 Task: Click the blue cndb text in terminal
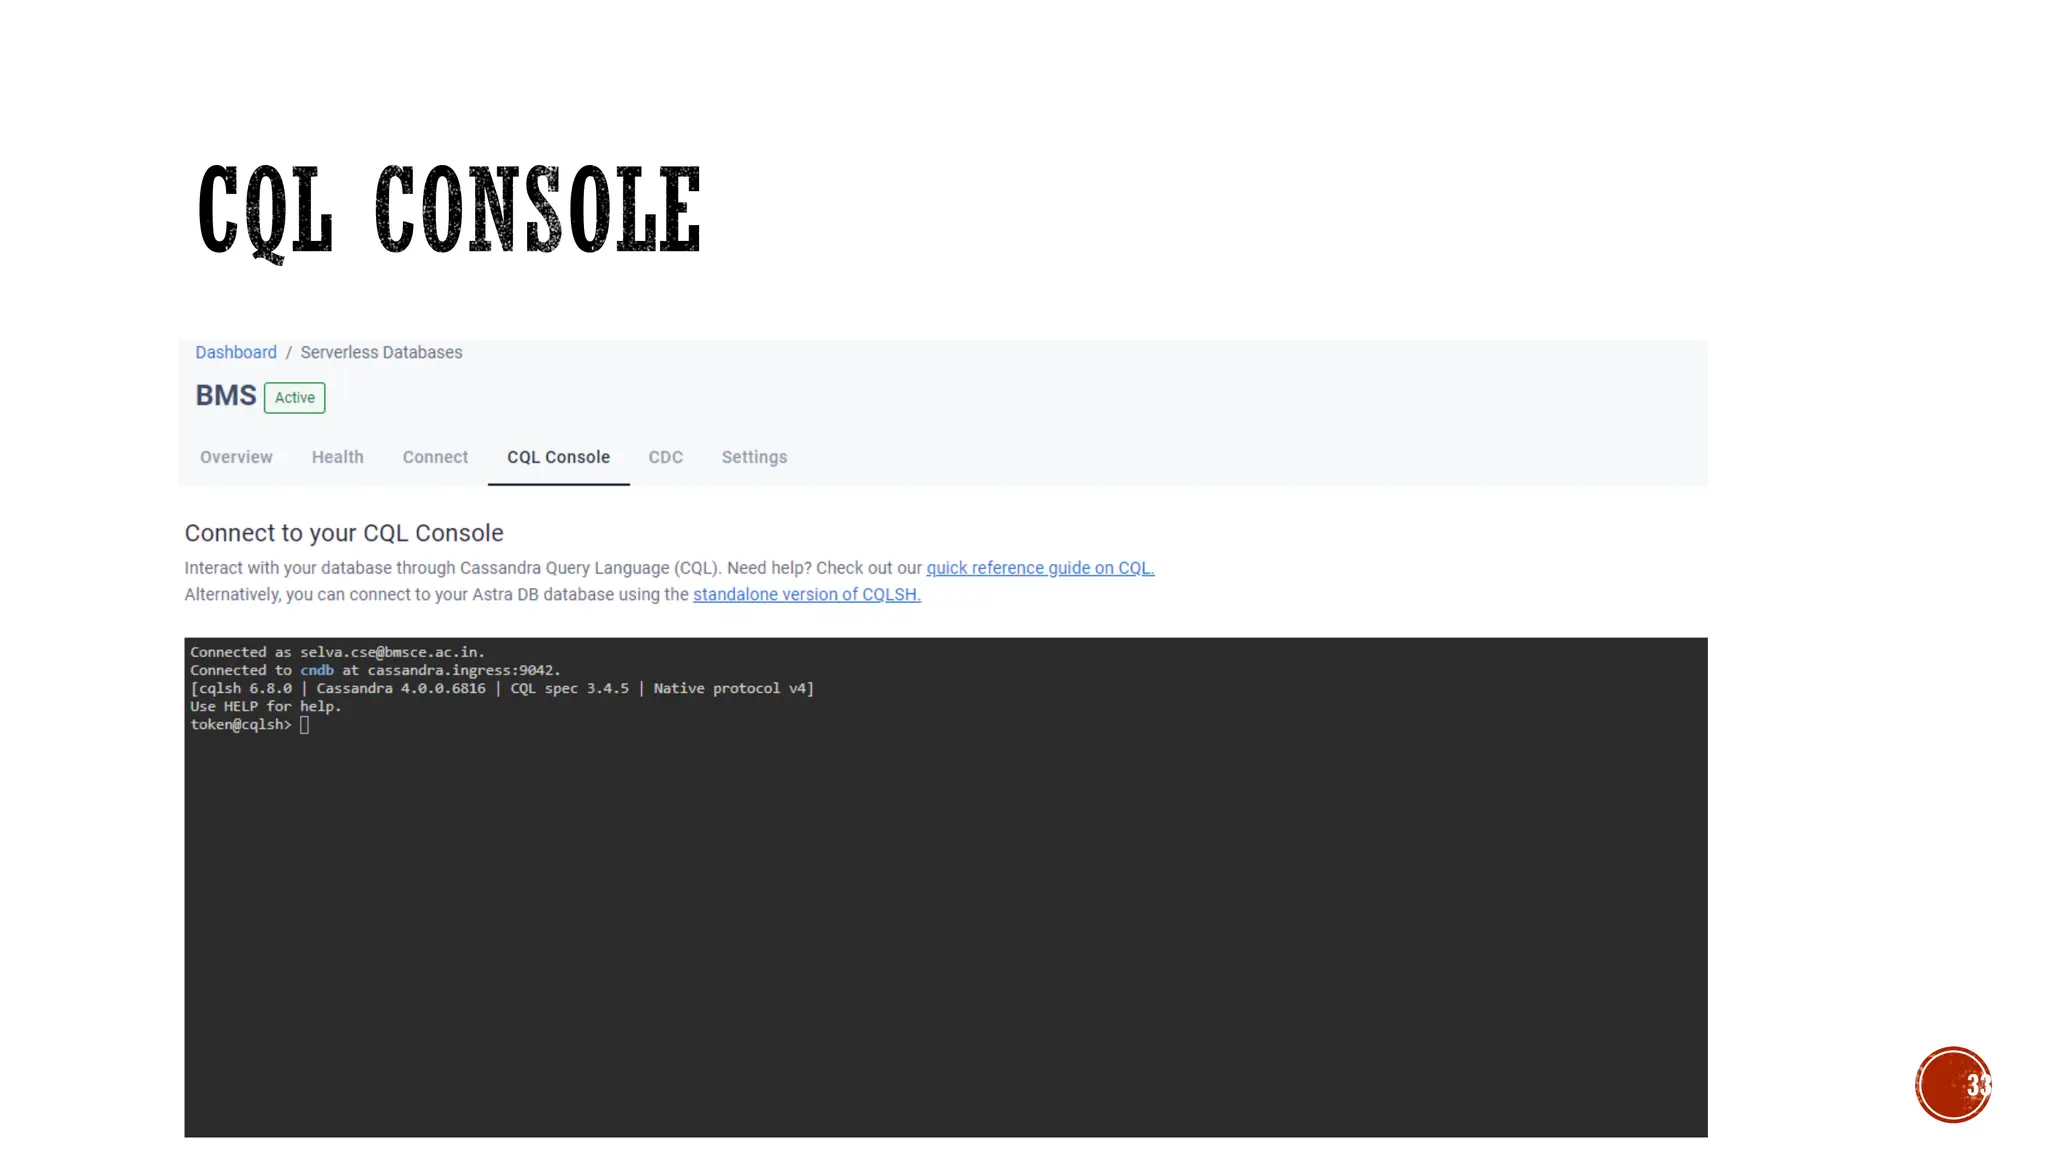317,670
